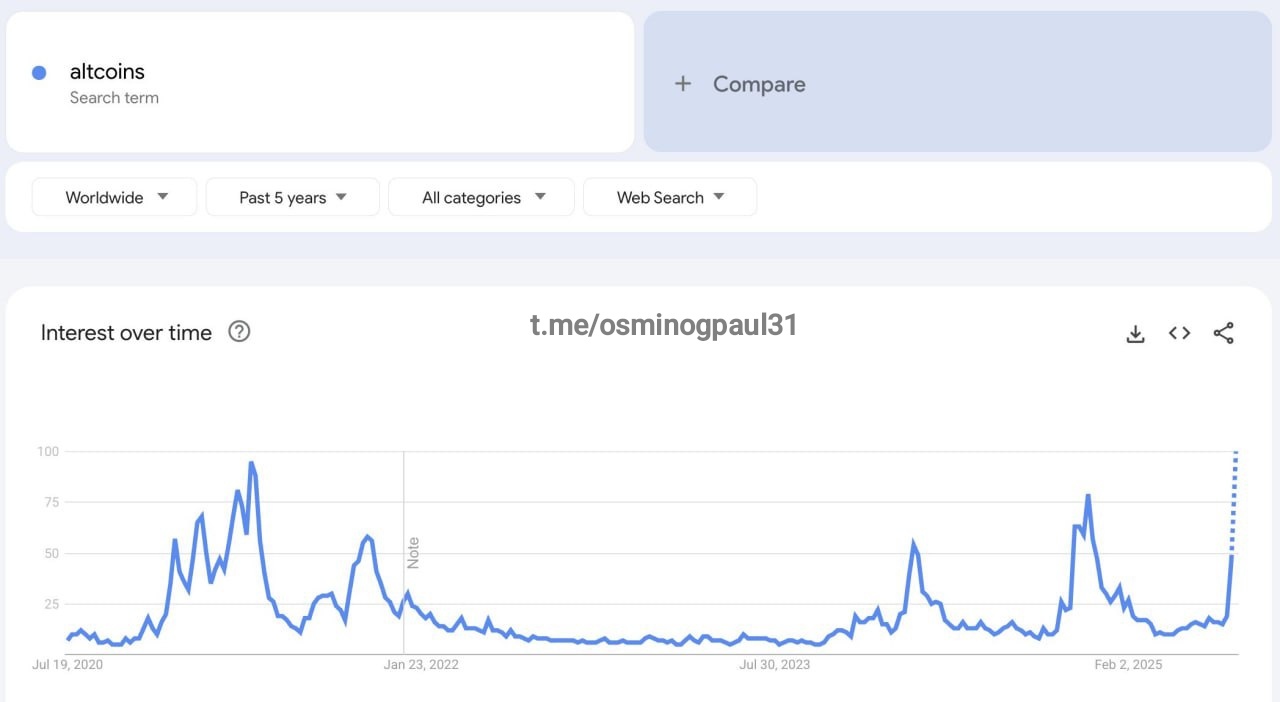Open the All categories dropdown

481,197
